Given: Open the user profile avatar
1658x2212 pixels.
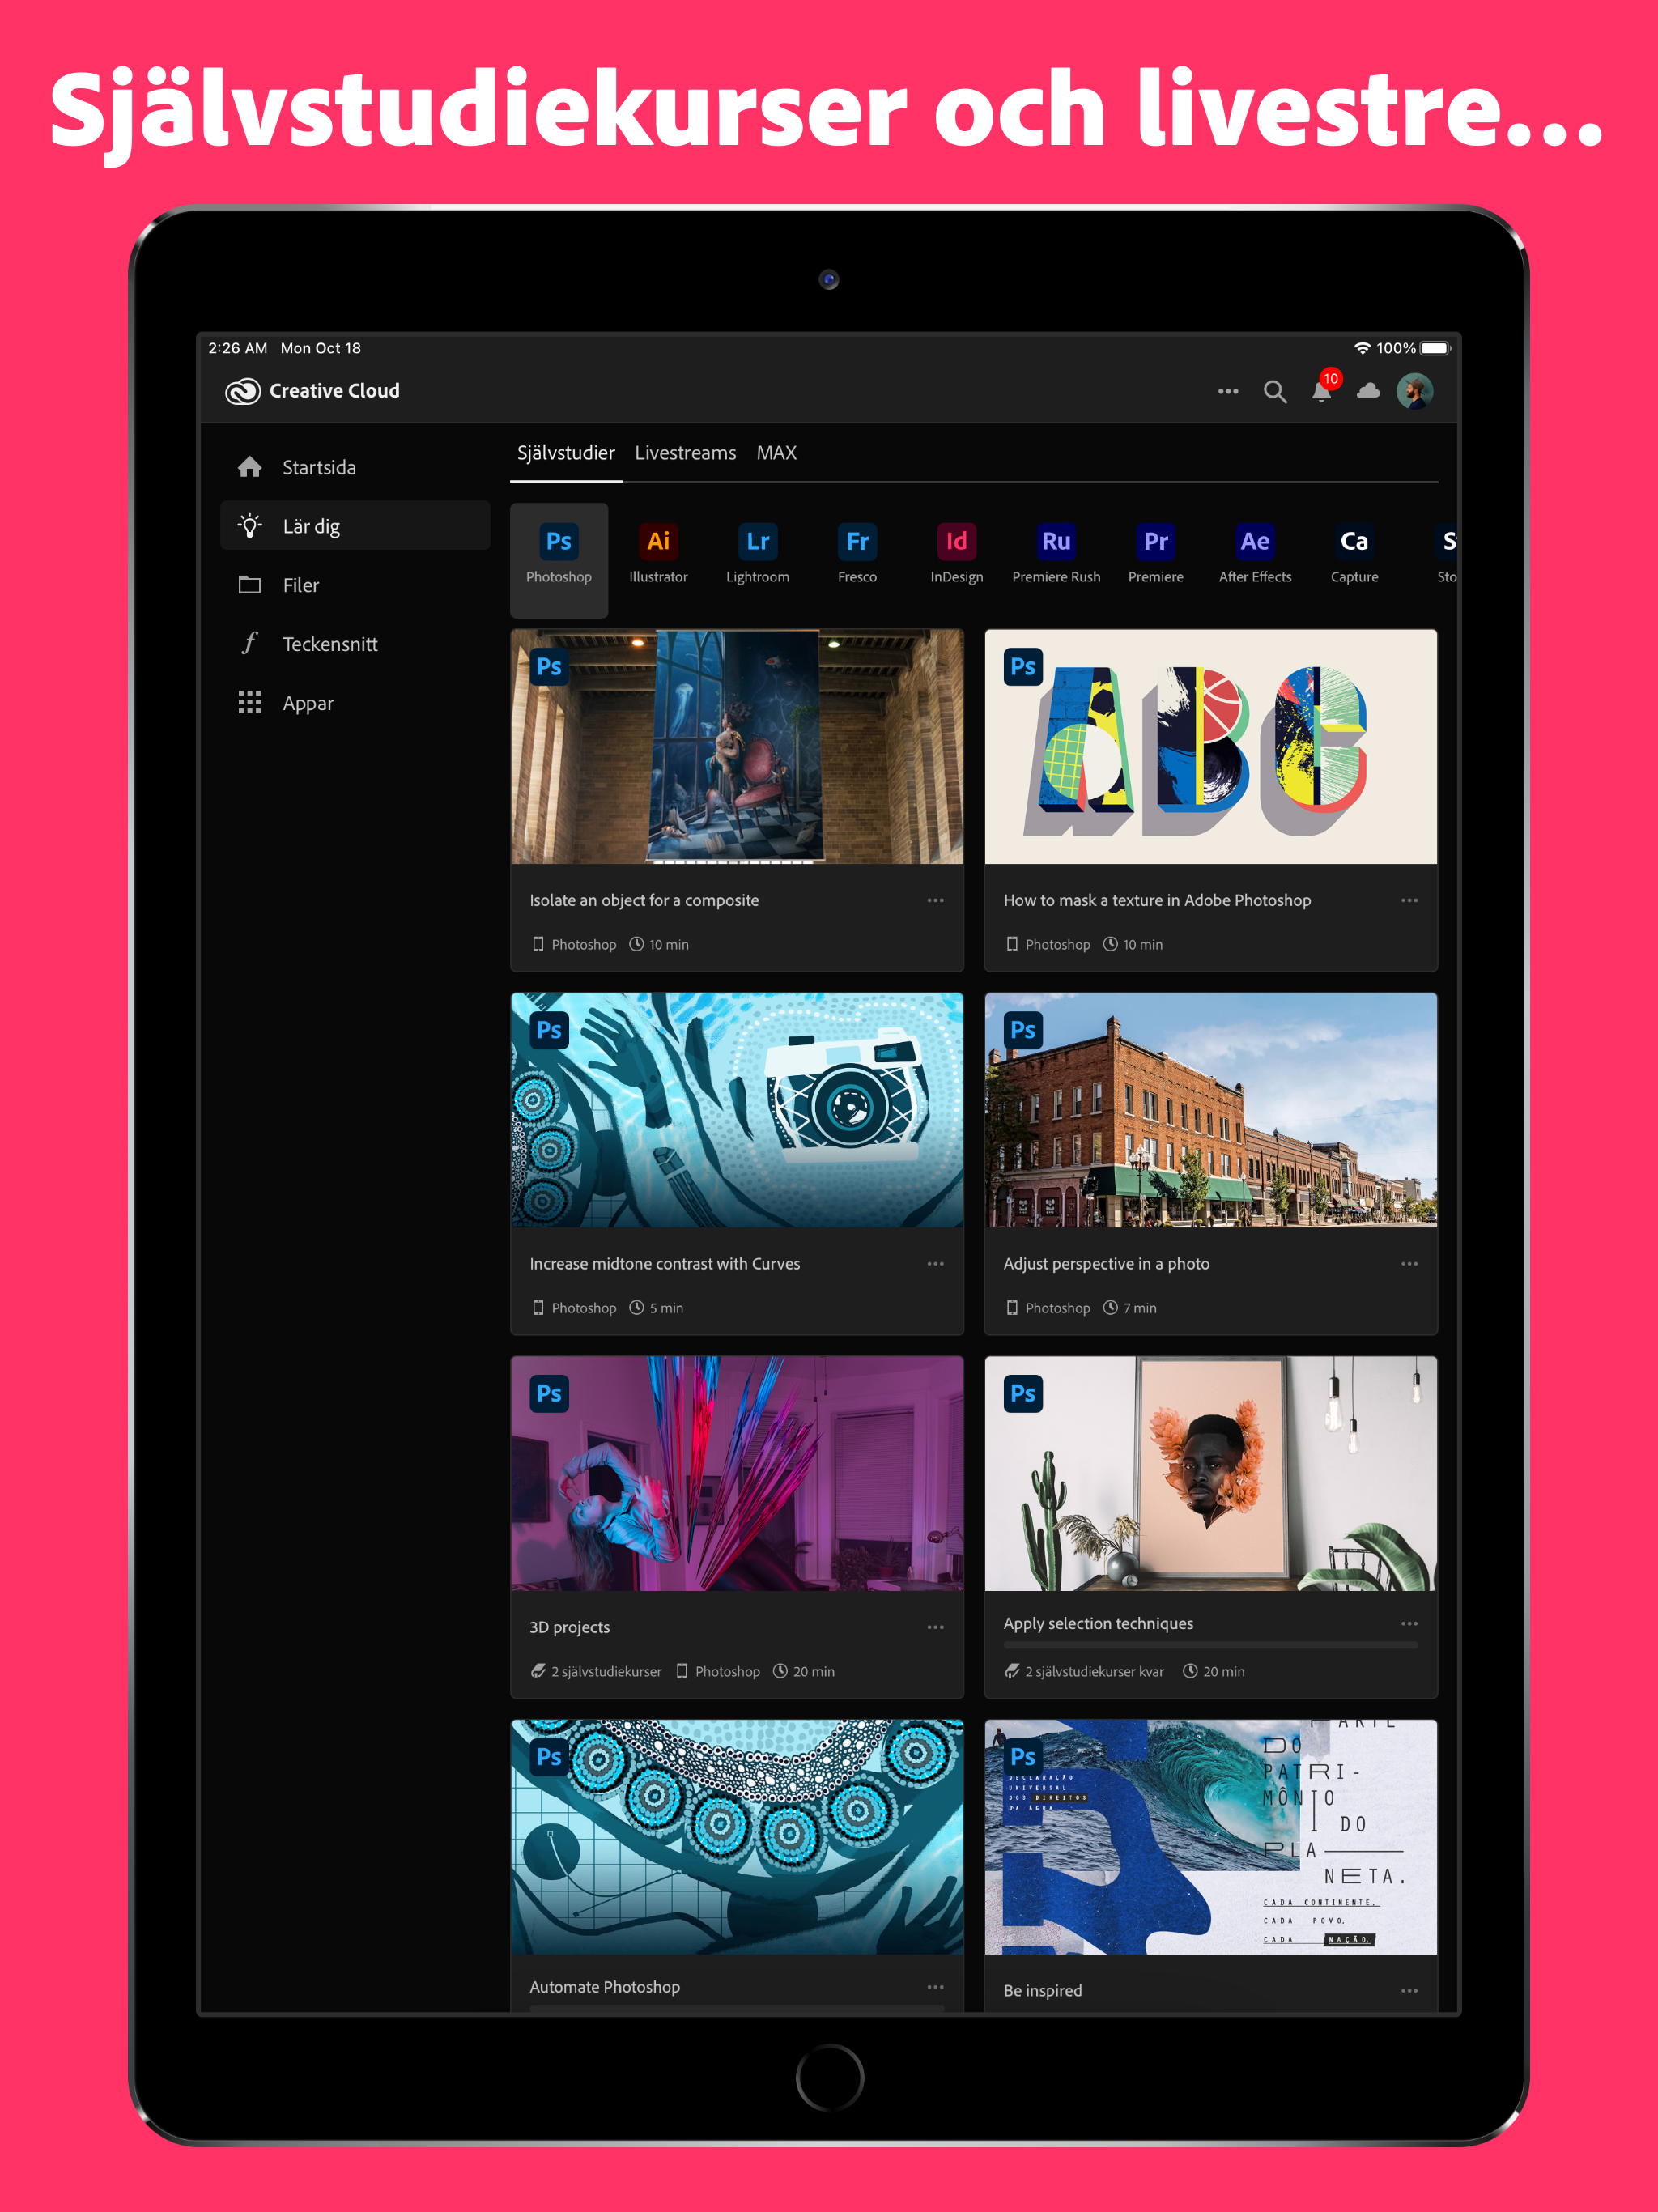Looking at the screenshot, I should pyautogui.click(x=1415, y=391).
